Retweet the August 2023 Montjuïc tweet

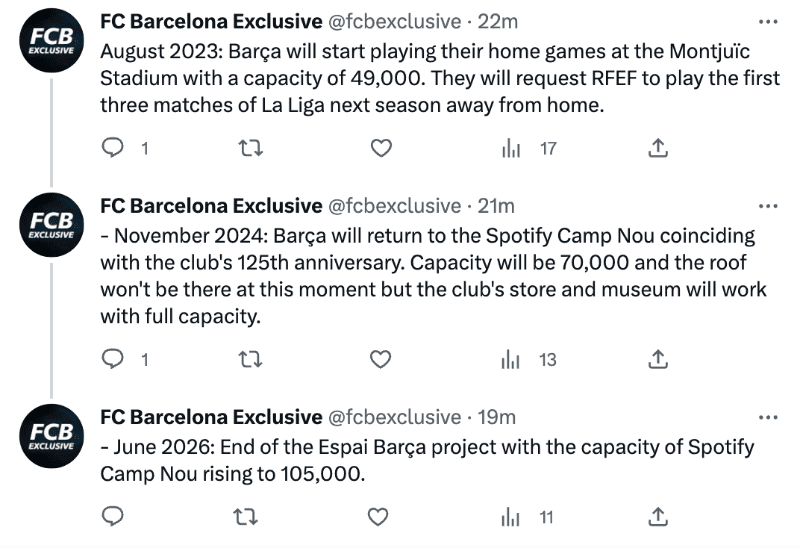(248, 148)
